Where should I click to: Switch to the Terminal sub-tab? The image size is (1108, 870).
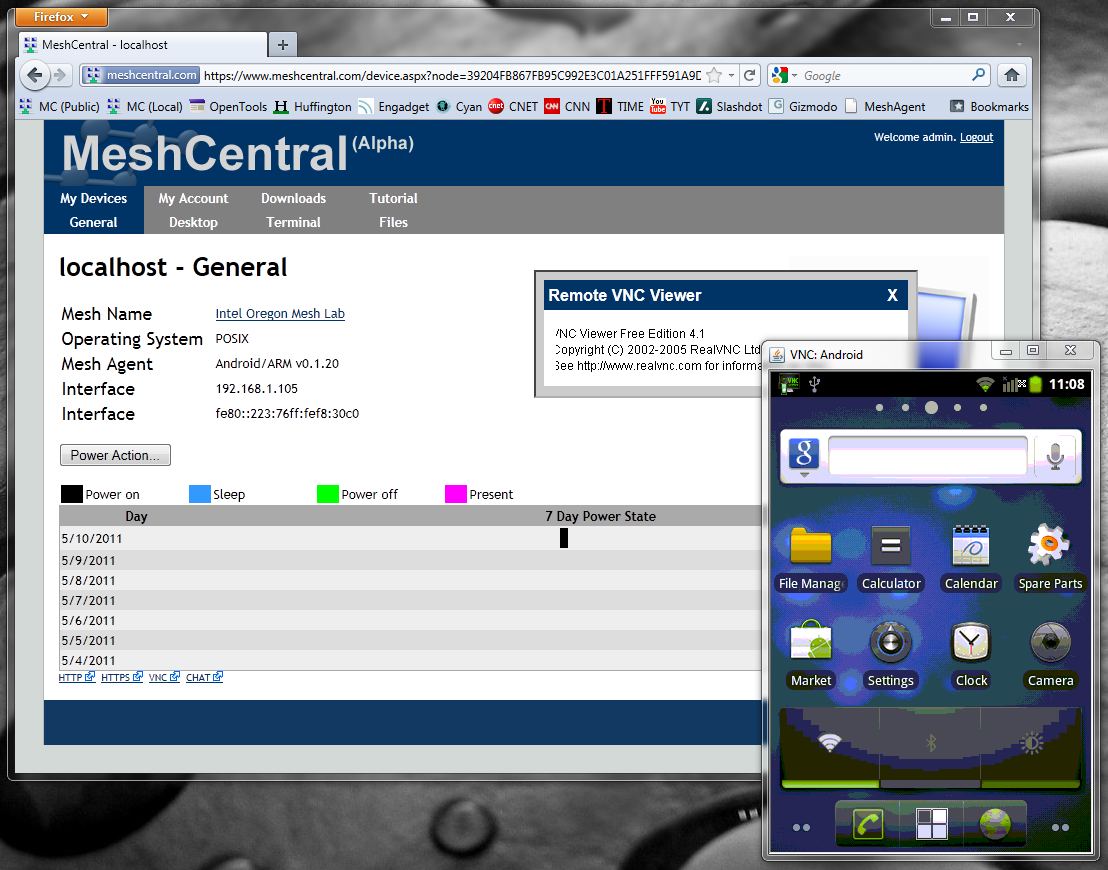coord(293,223)
